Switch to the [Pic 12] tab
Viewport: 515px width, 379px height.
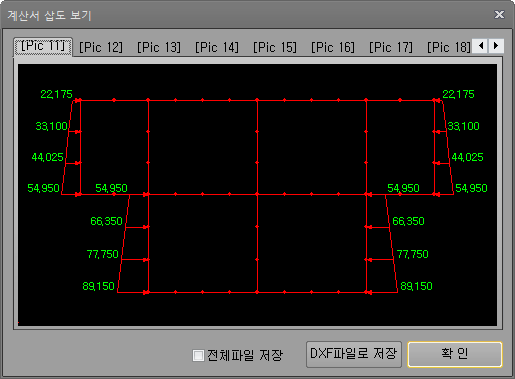pyautogui.click(x=101, y=47)
